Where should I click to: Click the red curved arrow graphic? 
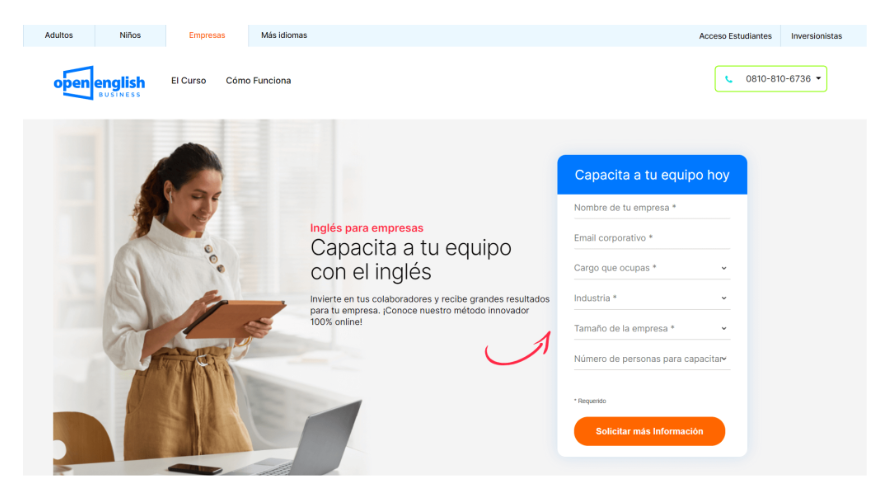[518, 348]
